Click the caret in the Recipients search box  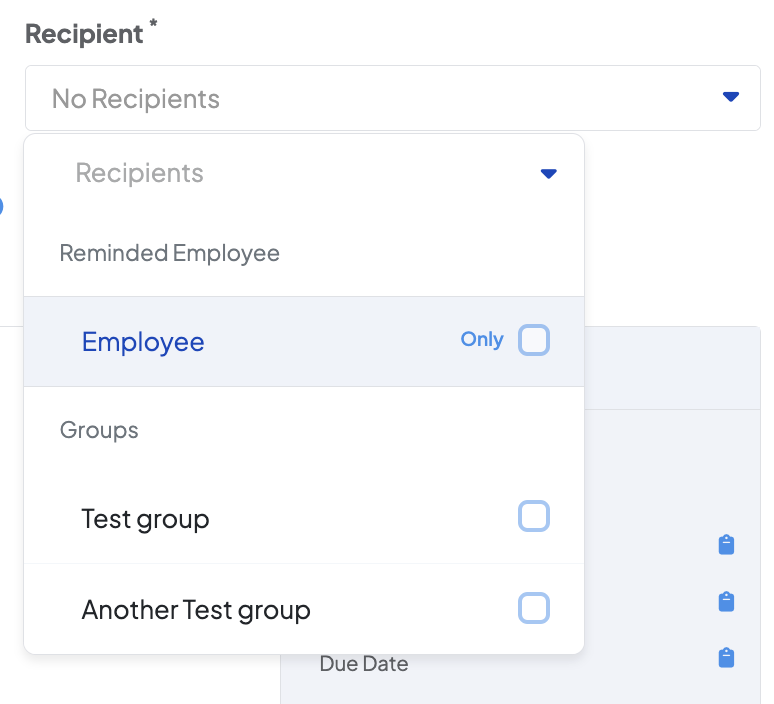coord(548,174)
